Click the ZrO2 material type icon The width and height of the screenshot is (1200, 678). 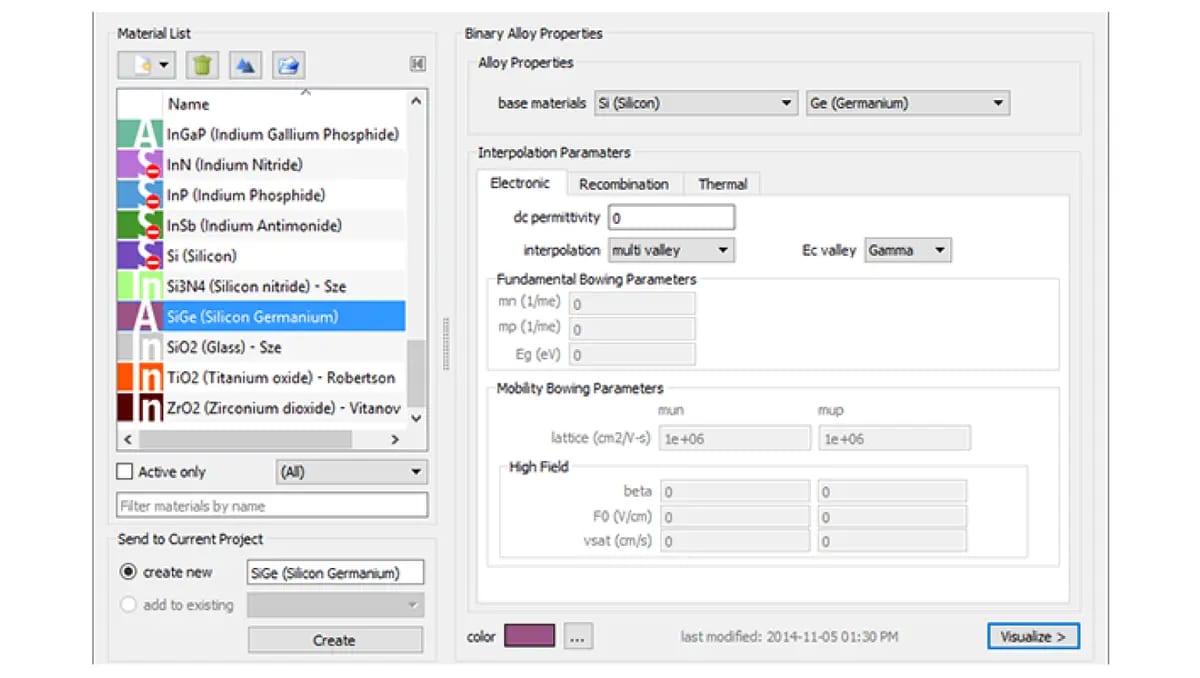point(140,408)
